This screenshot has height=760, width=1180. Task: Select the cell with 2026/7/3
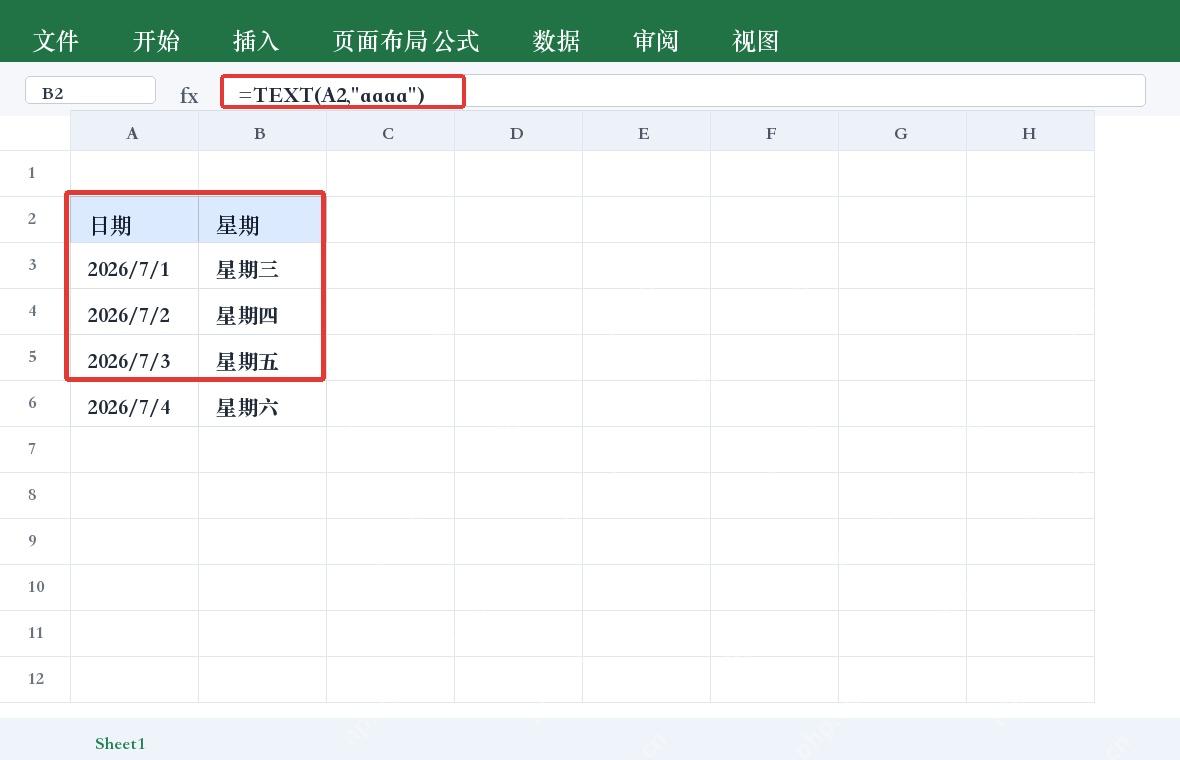point(134,357)
